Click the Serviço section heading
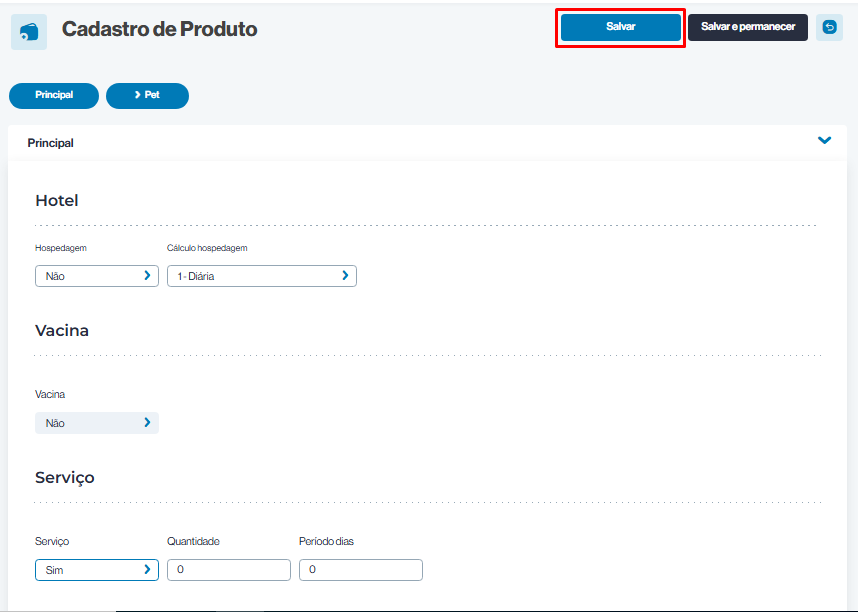 [65, 478]
